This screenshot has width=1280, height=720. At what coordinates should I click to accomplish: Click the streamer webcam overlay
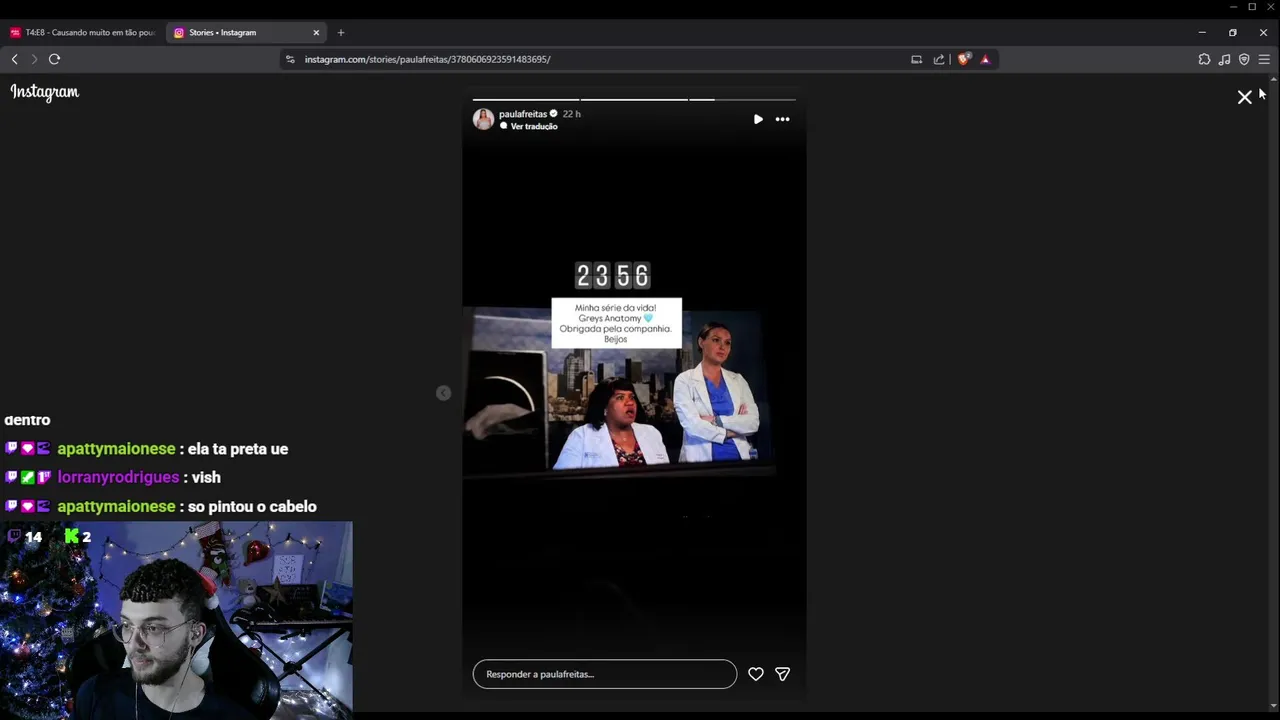coord(176,620)
